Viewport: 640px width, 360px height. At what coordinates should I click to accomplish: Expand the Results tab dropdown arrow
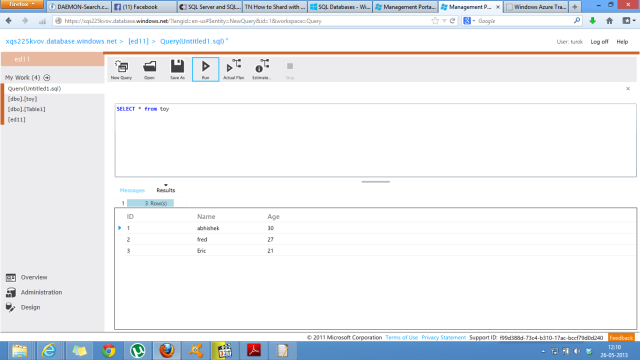click(166, 185)
